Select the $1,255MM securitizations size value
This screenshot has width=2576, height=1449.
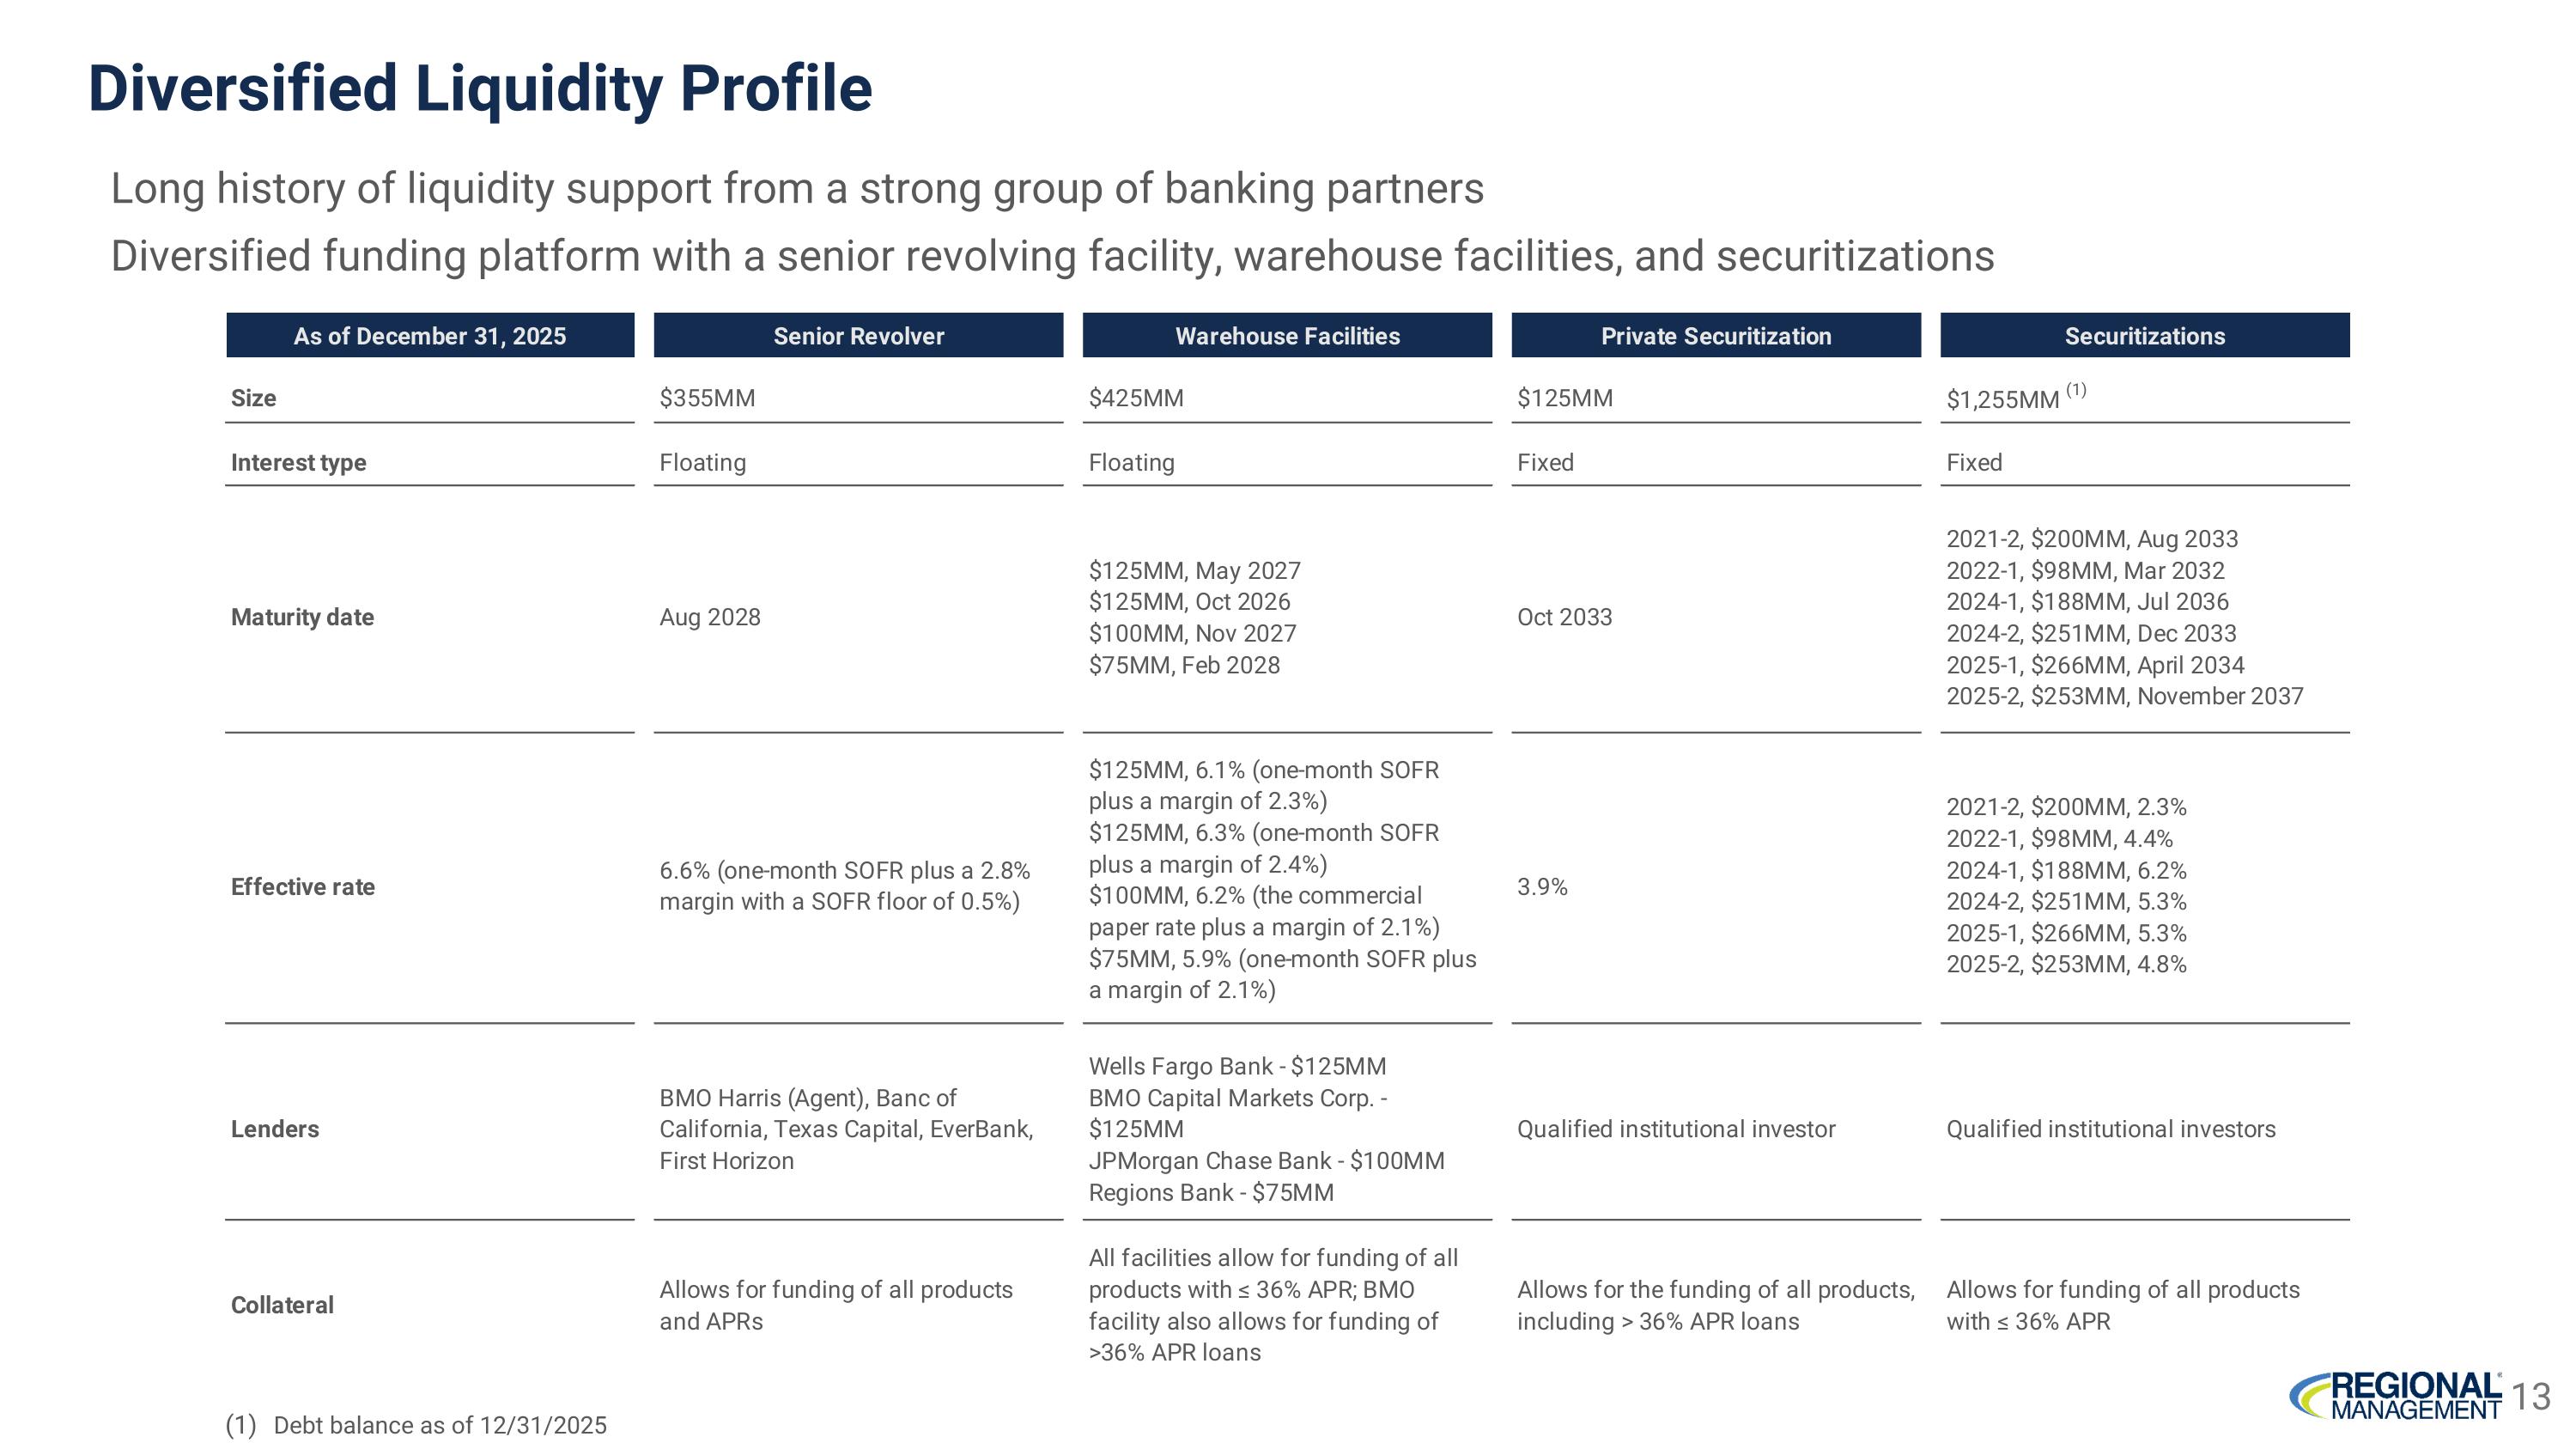[2003, 400]
